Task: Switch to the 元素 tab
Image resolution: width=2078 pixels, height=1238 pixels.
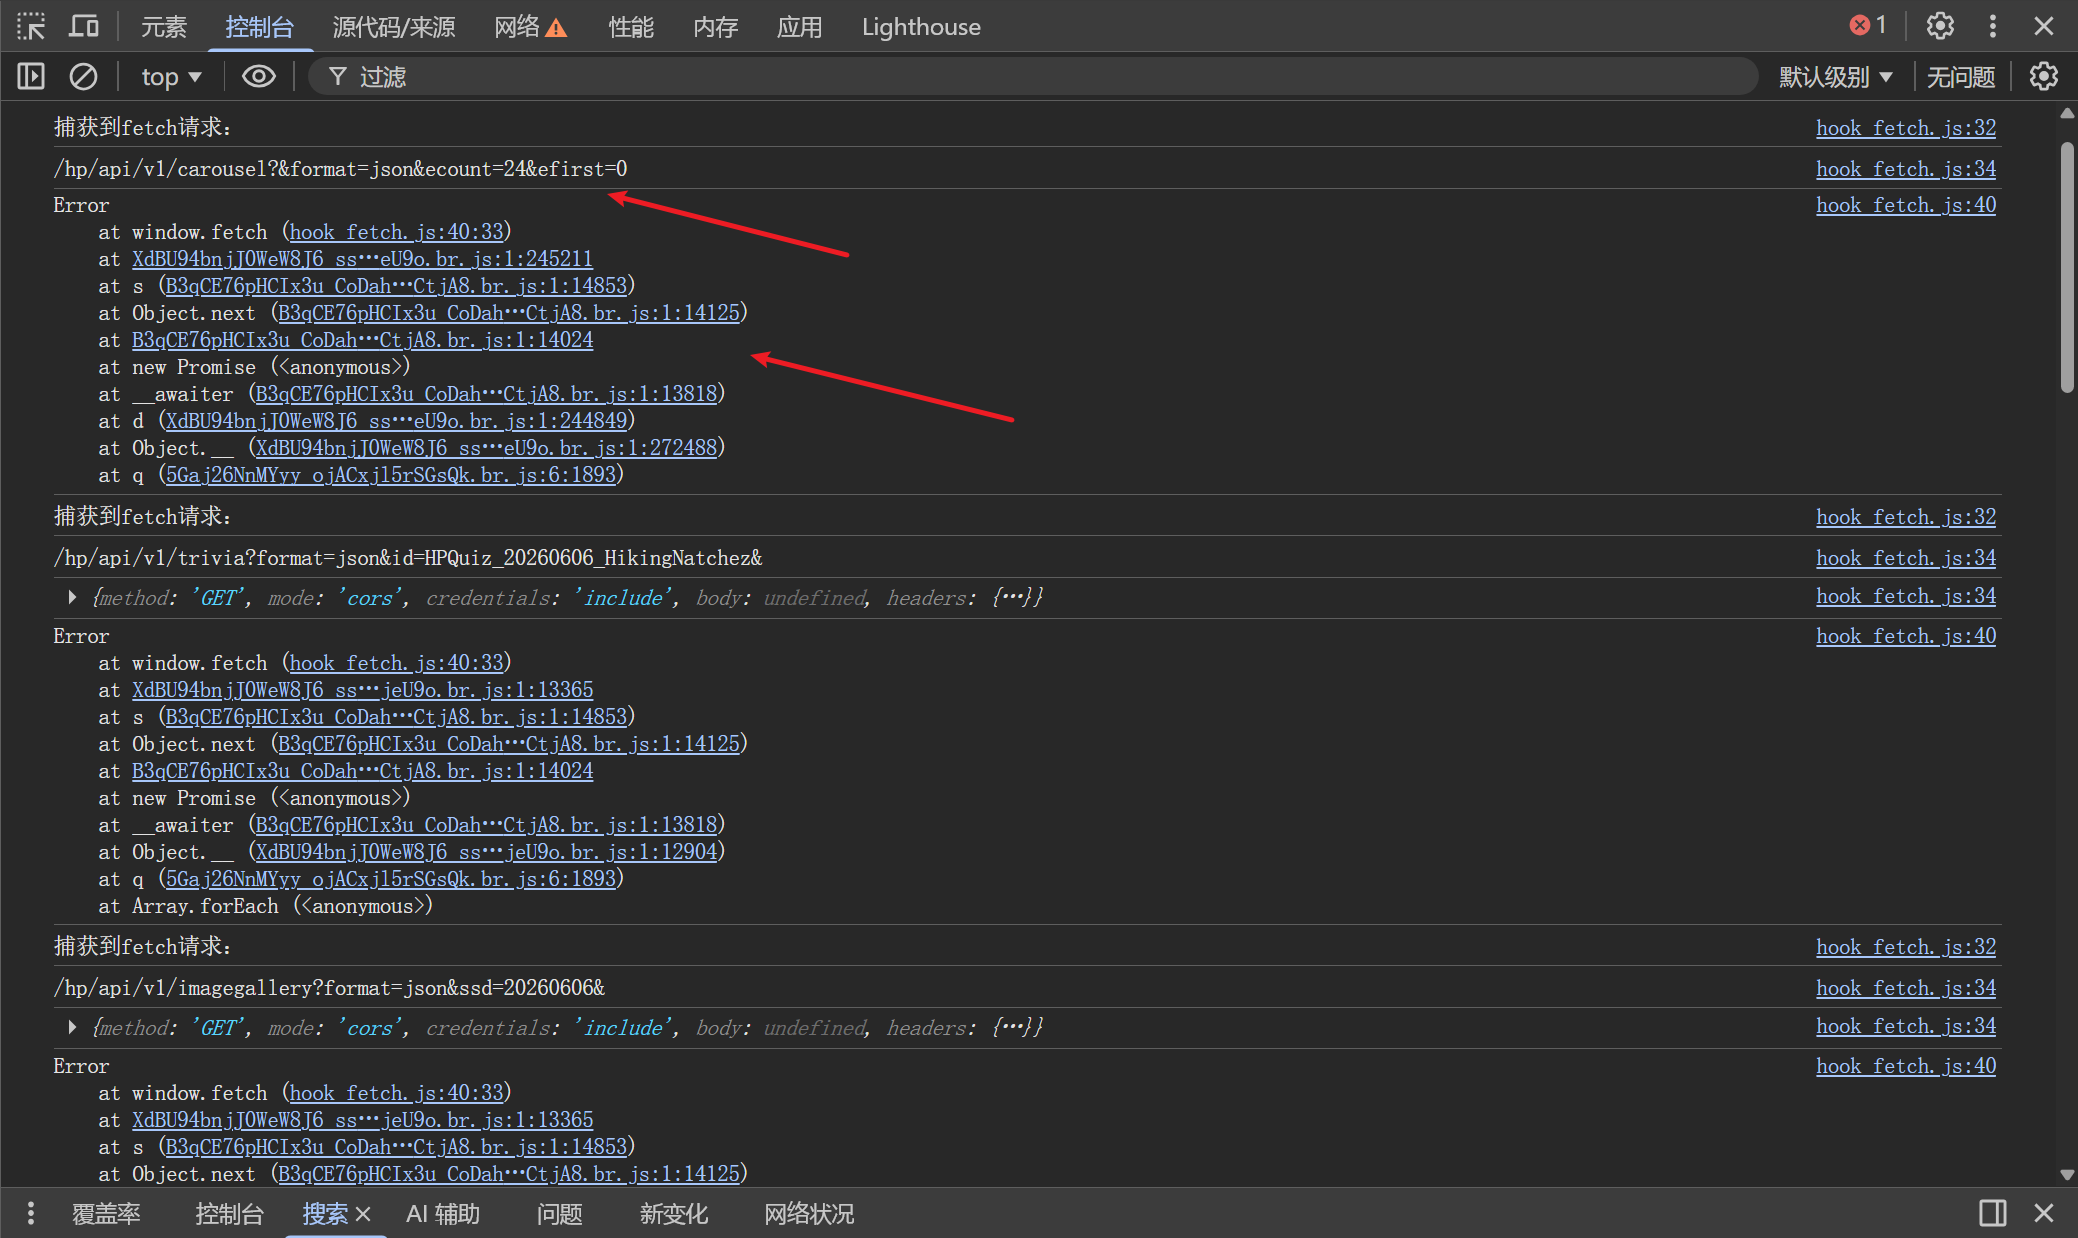Action: pyautogui.click(x=163, y=27)
